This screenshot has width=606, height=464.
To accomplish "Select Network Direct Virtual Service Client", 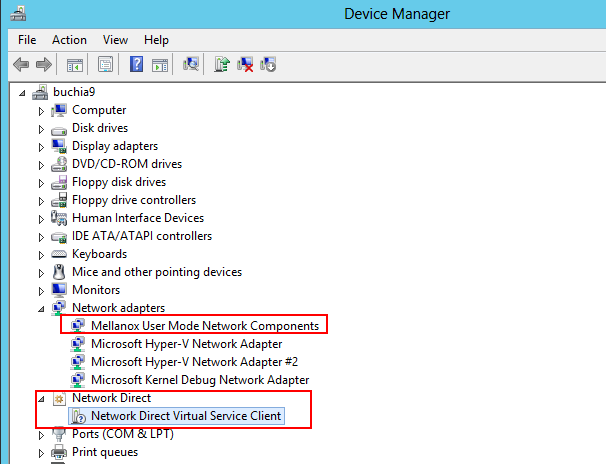I will click(186, 415).
